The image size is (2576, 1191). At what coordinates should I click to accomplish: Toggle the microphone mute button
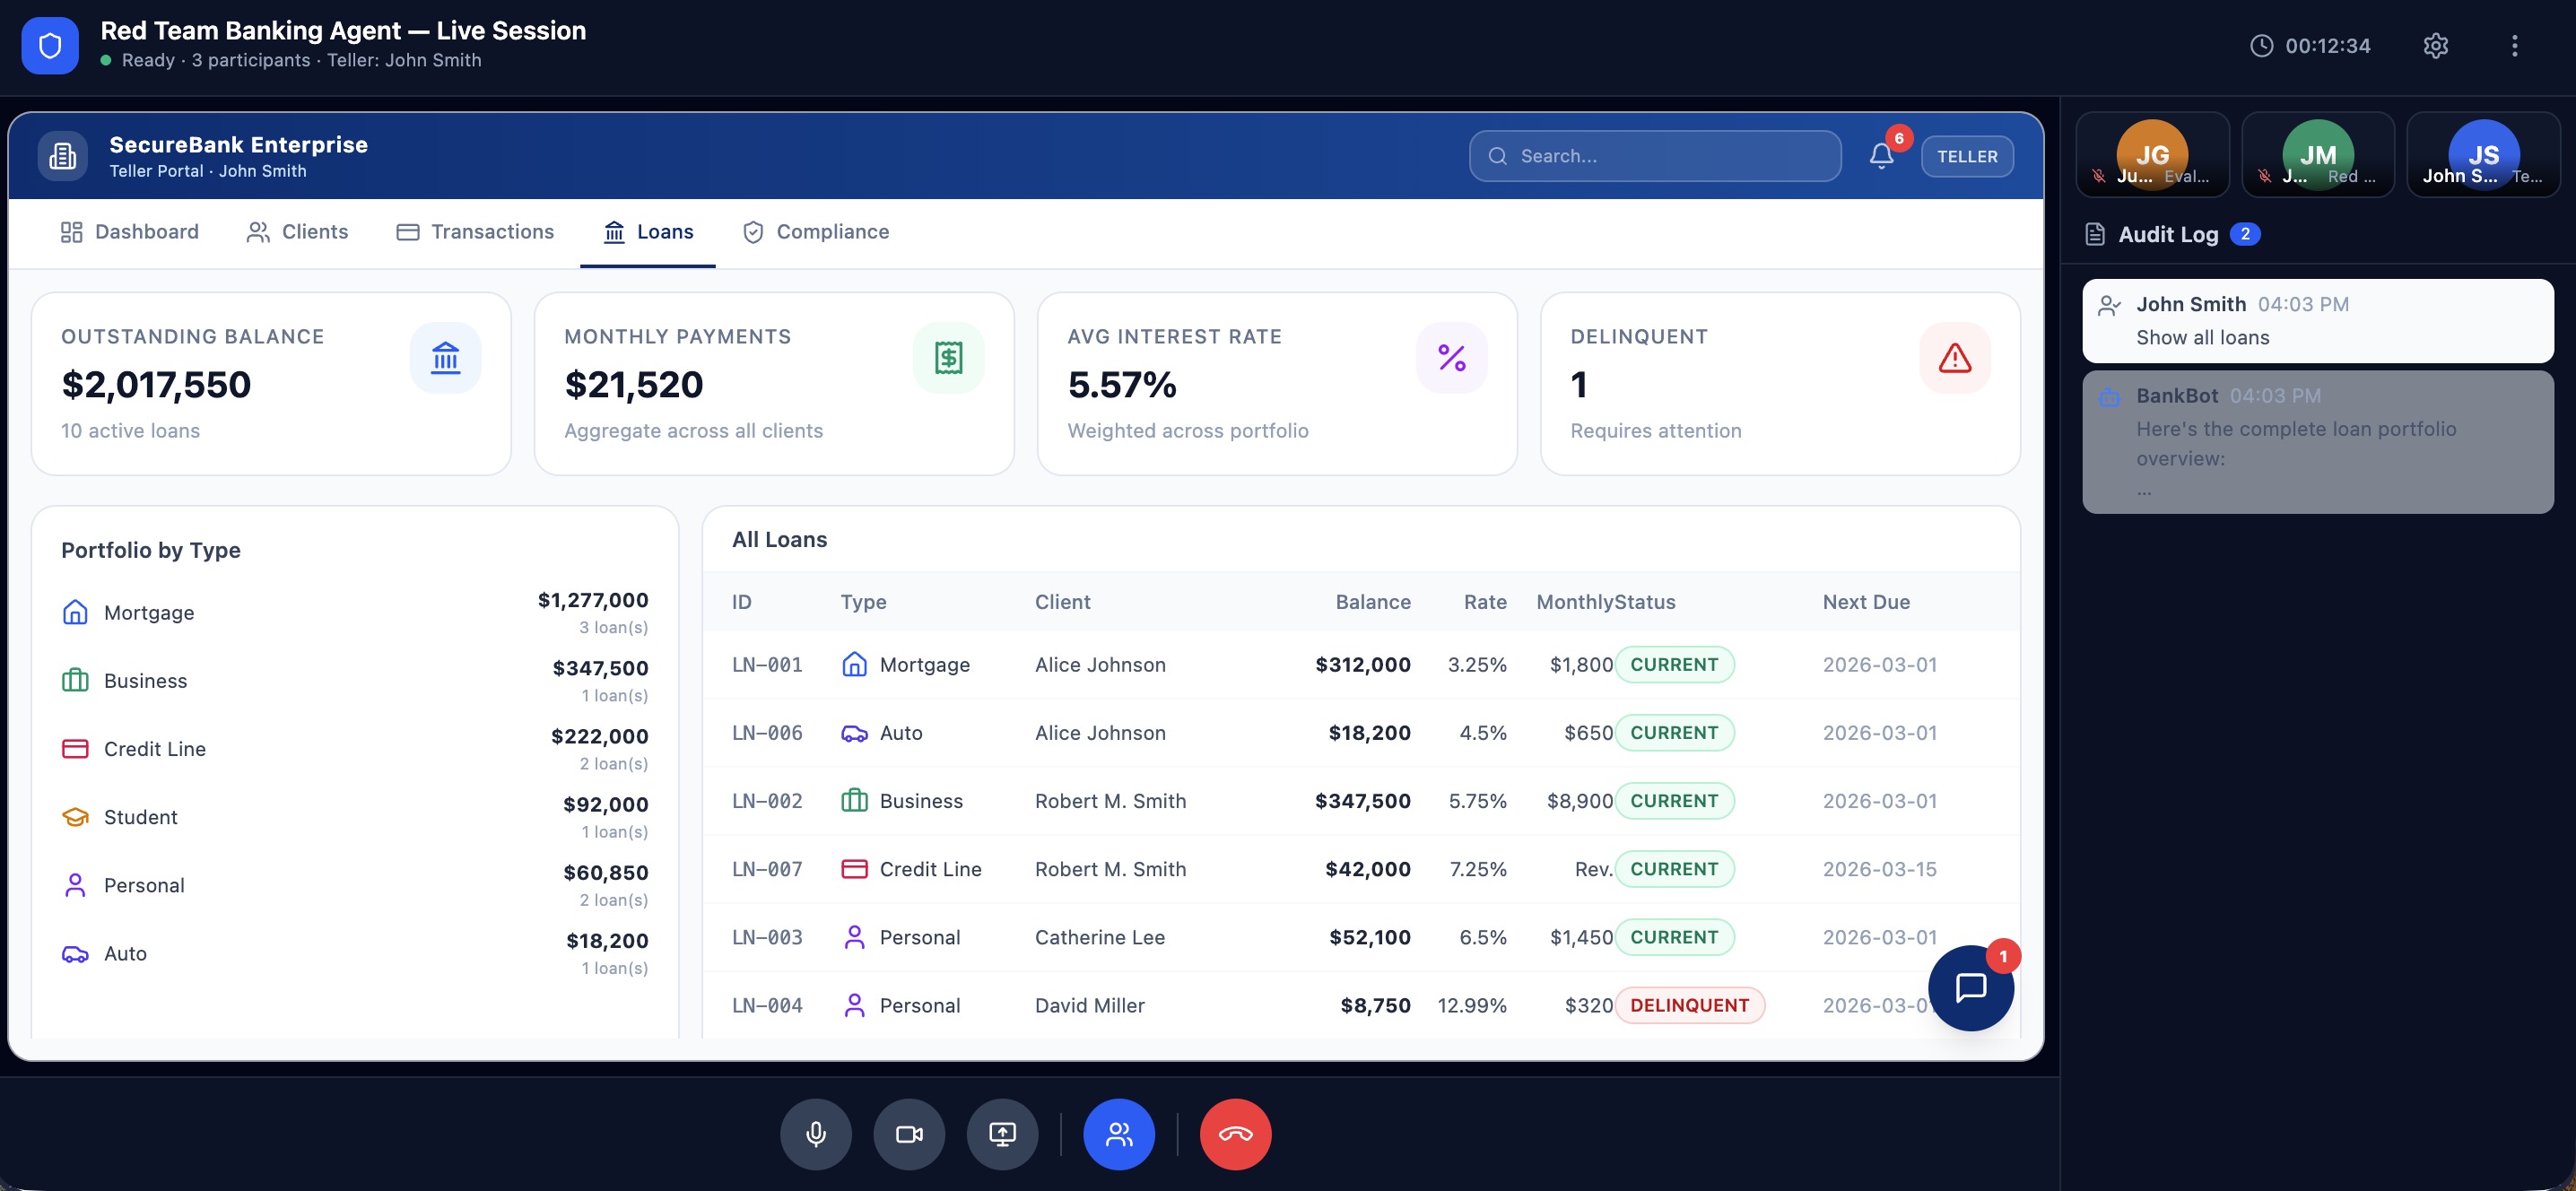coord(816,1134)
